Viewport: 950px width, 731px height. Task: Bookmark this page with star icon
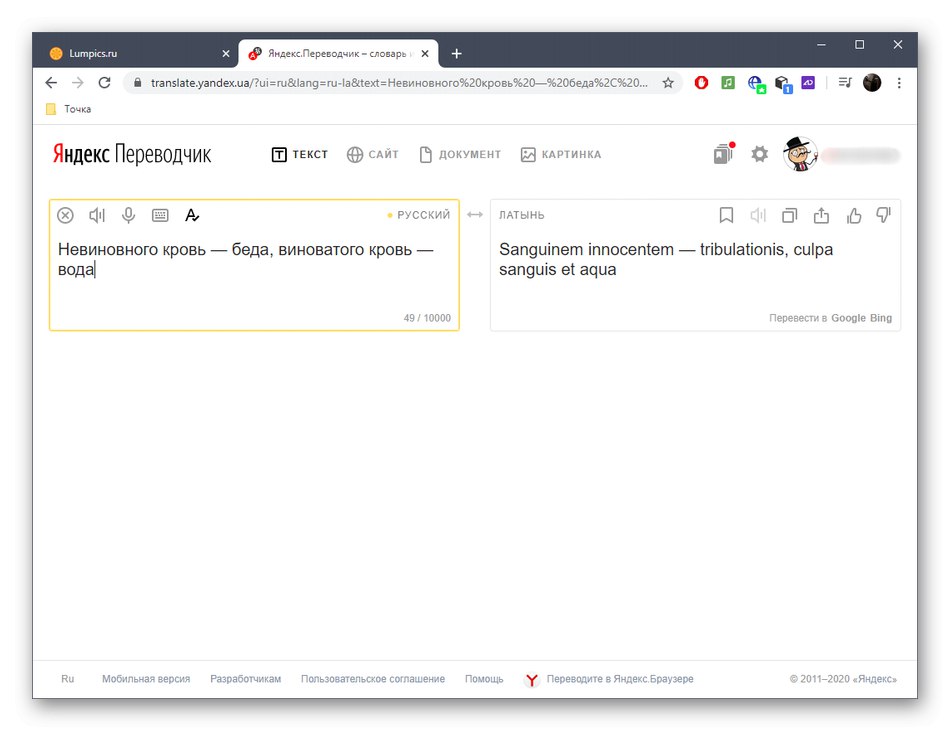[x=668, y=83]
